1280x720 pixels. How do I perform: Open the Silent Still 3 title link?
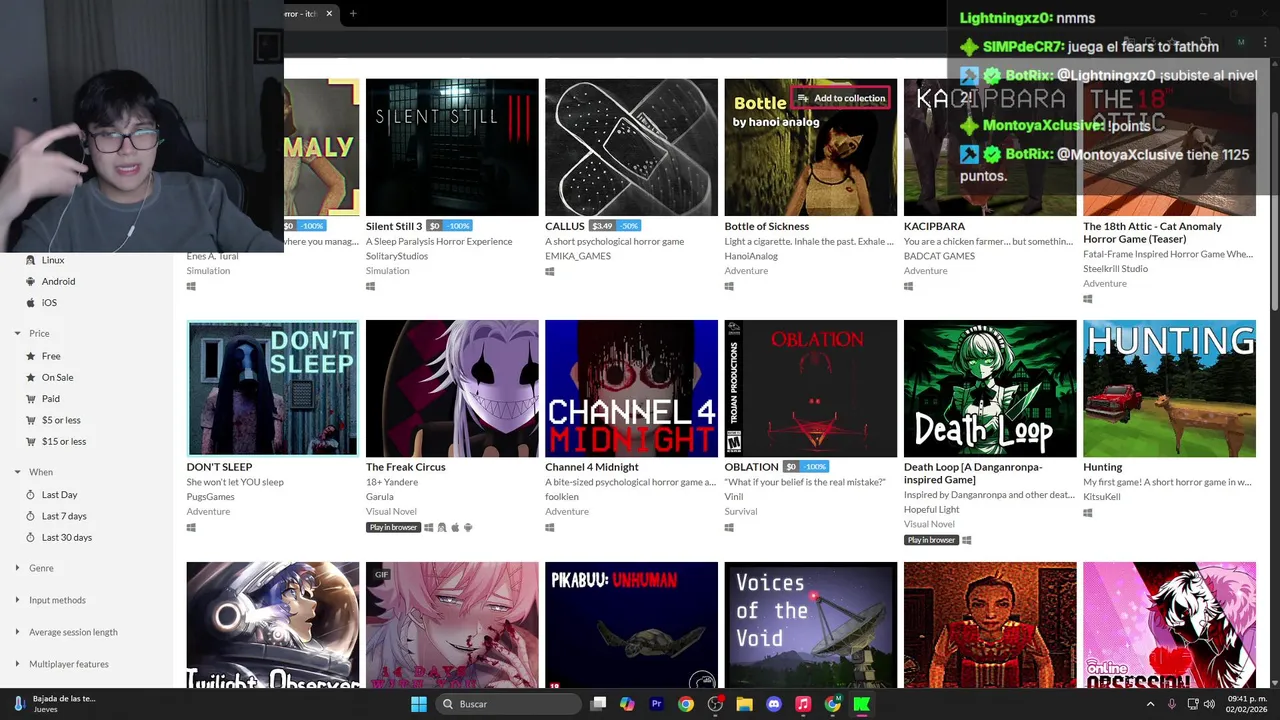coord(394,226)
